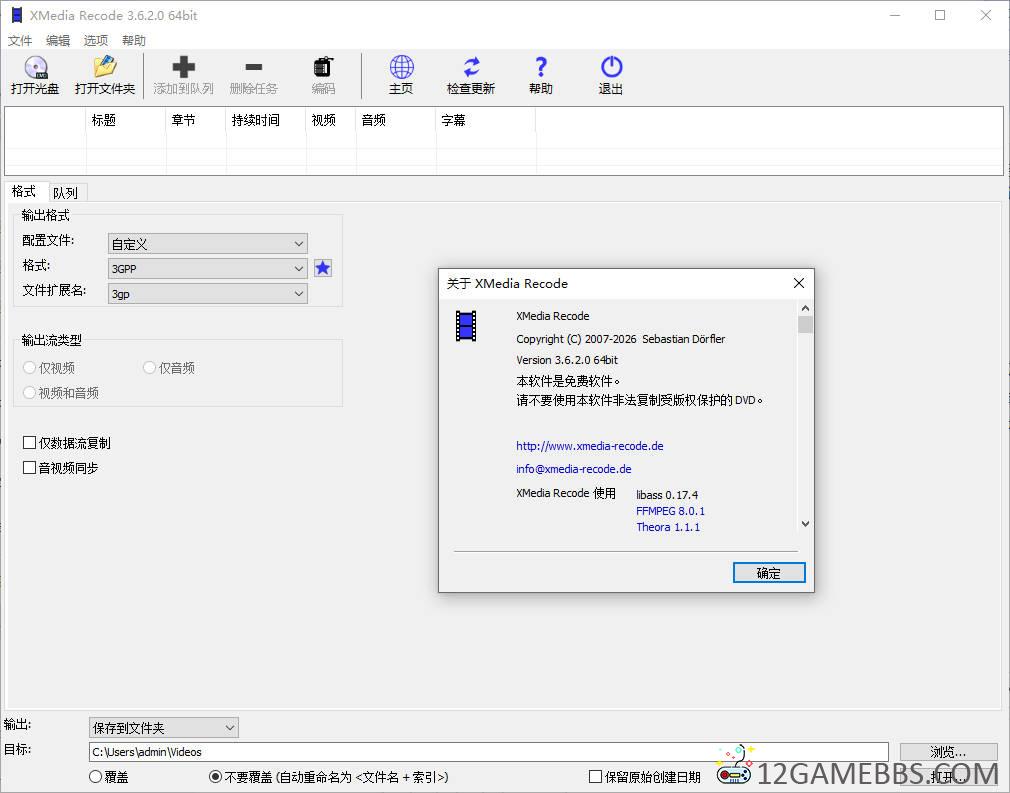The image size is (1010, 793).
Task: Click the blue star favorite profile icon
Action: coord(322,268)
